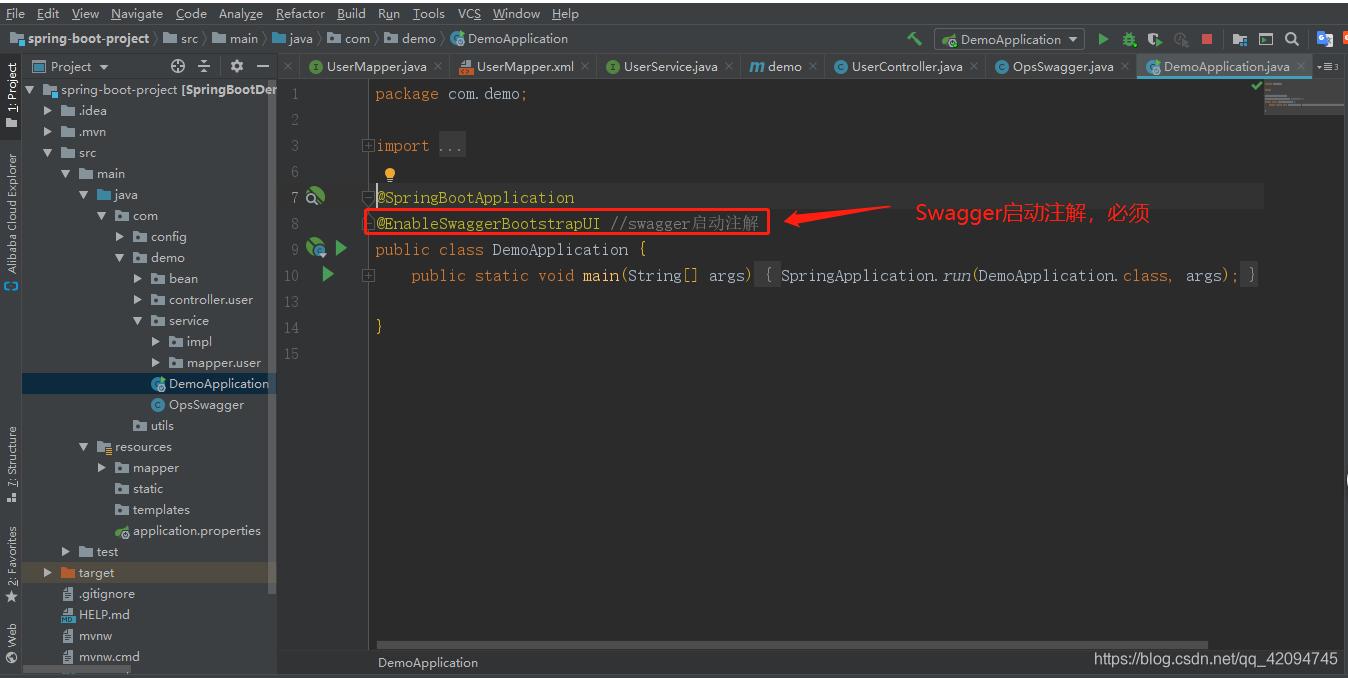
Task: Start the debugger with the bug icon
Action: (x=1129, y=37)
